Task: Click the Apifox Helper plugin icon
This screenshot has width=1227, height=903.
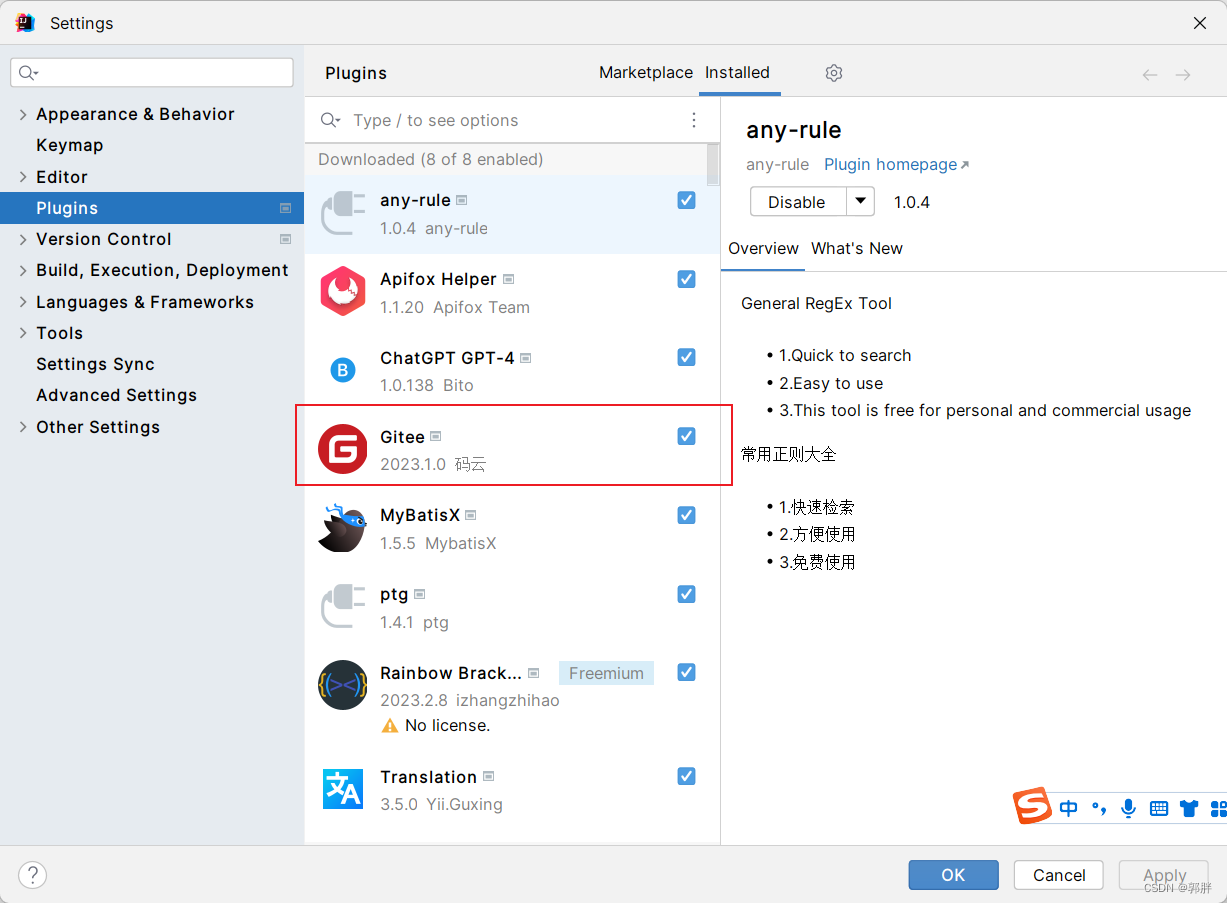Action: (x=342, y=292)
